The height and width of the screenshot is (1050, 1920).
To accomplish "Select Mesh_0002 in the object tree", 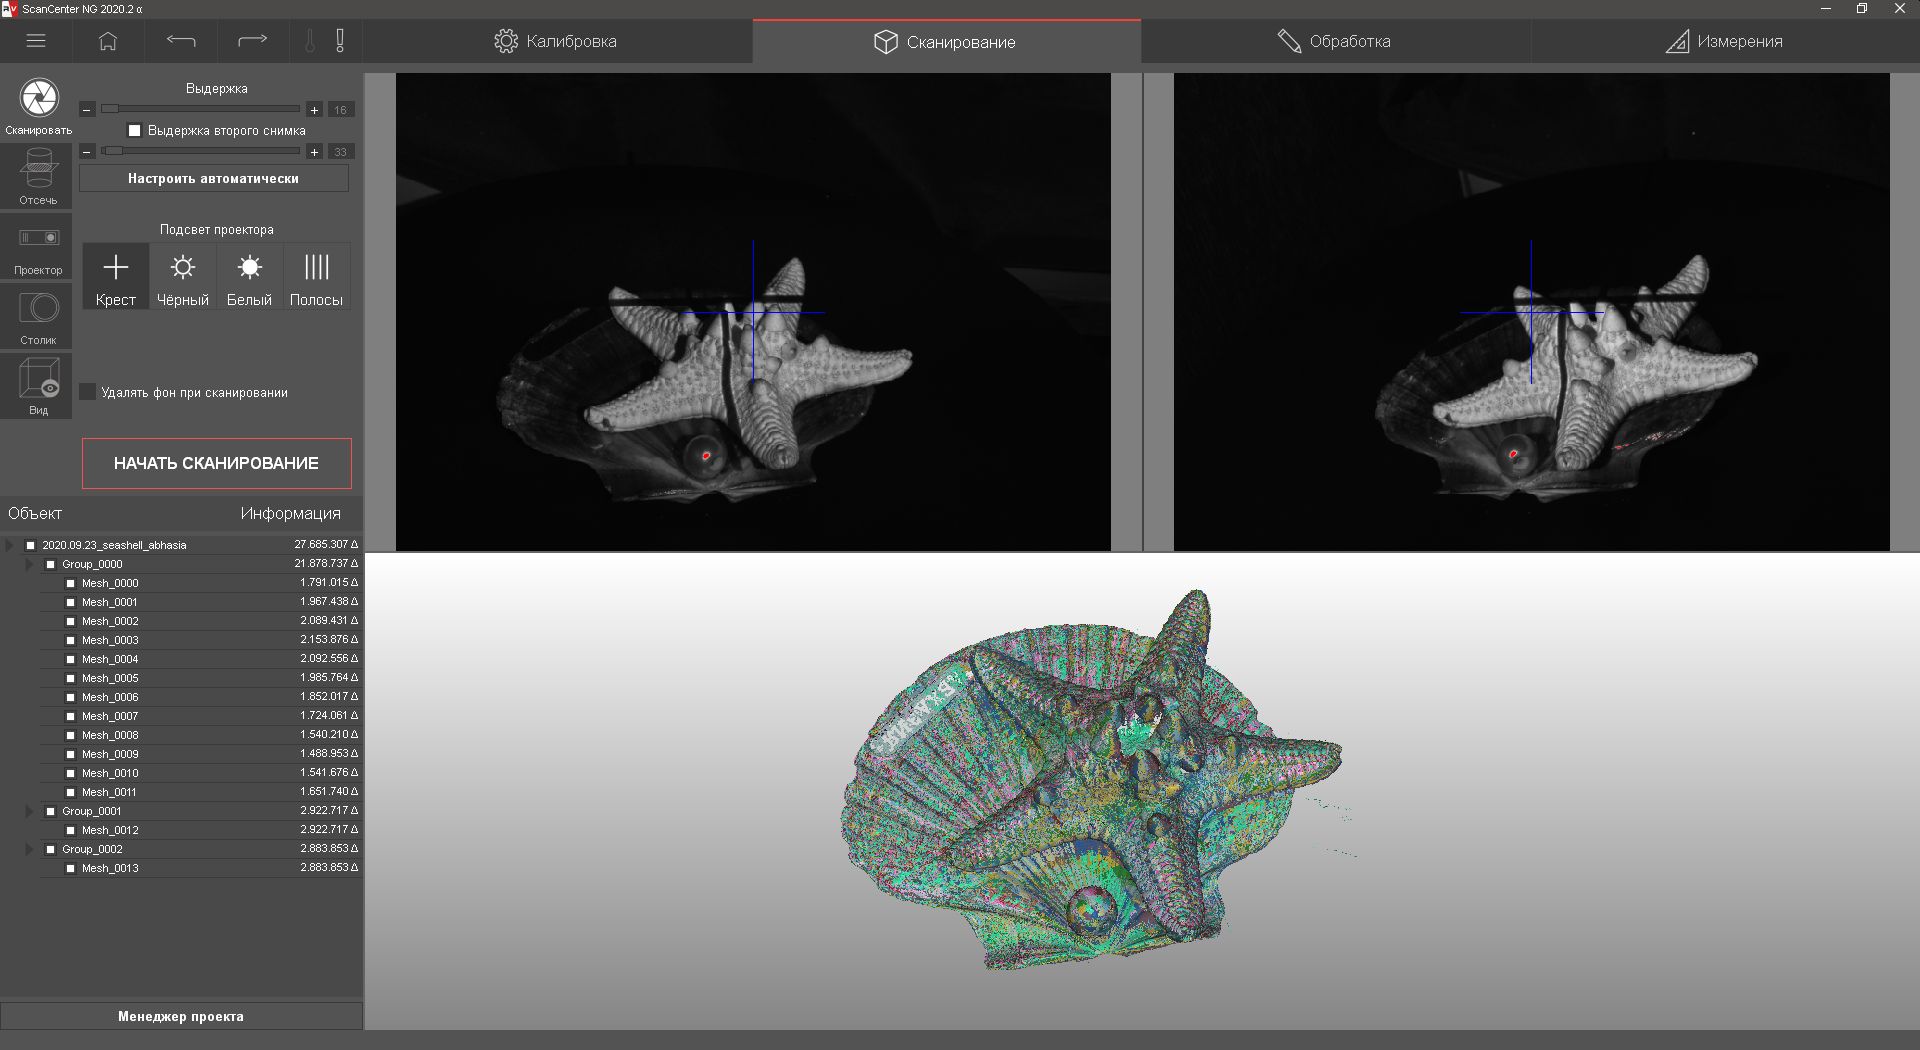I will 110,621.
